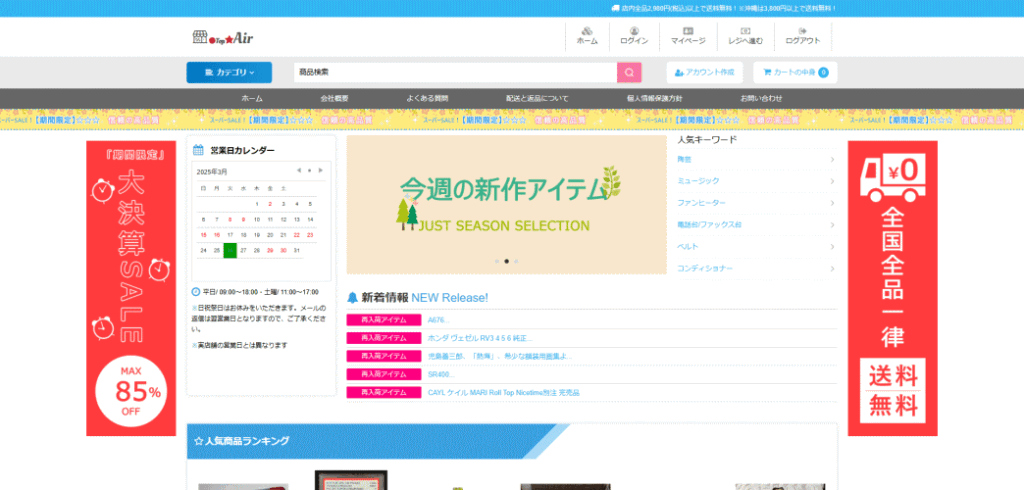Click the 商品検索 search input field
Viewport: 1024px width, 490px height.
coord(455,72)
